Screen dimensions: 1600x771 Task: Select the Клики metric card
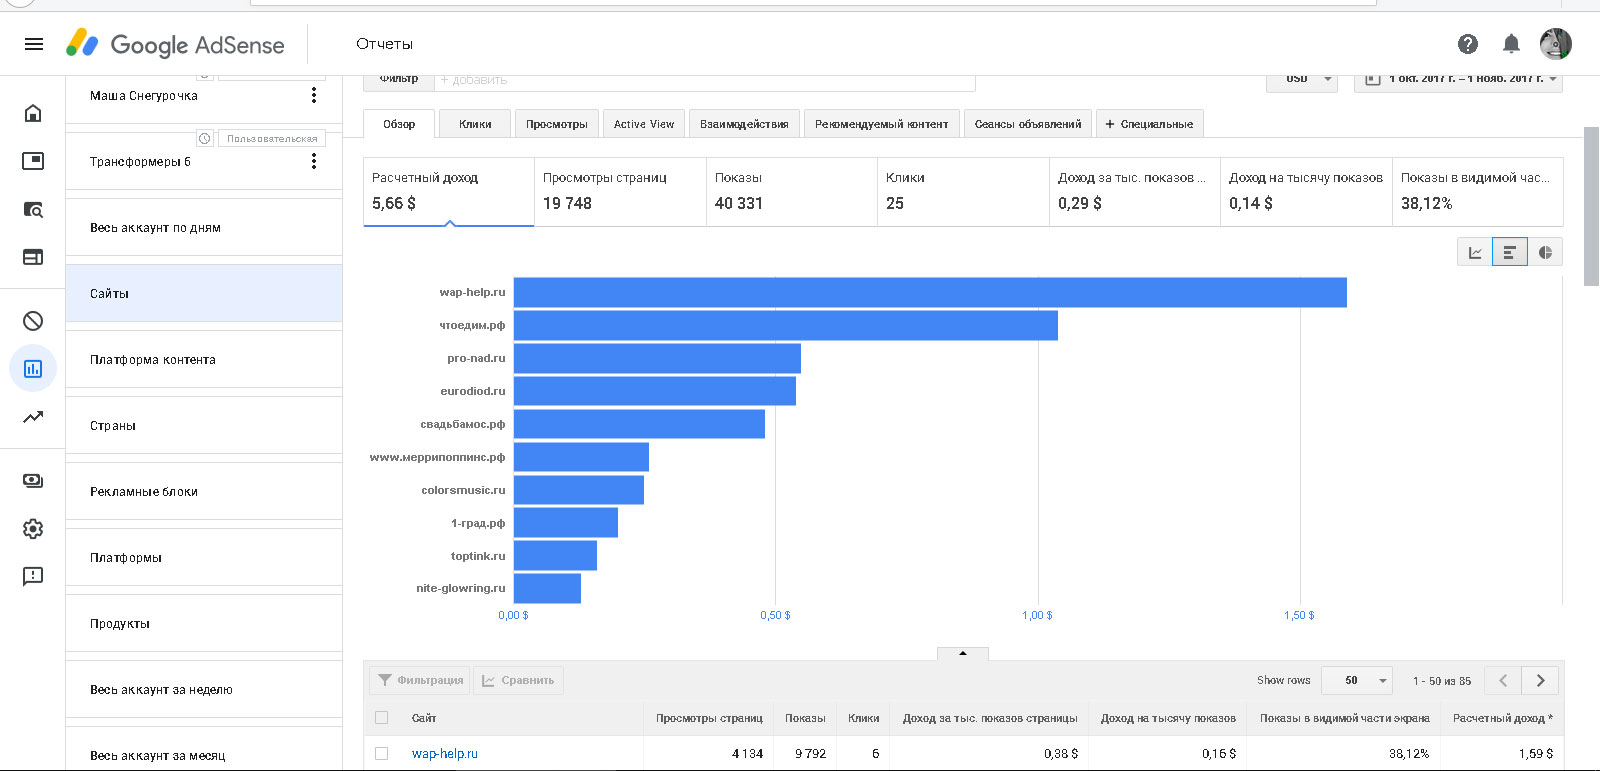coord(963,191)
